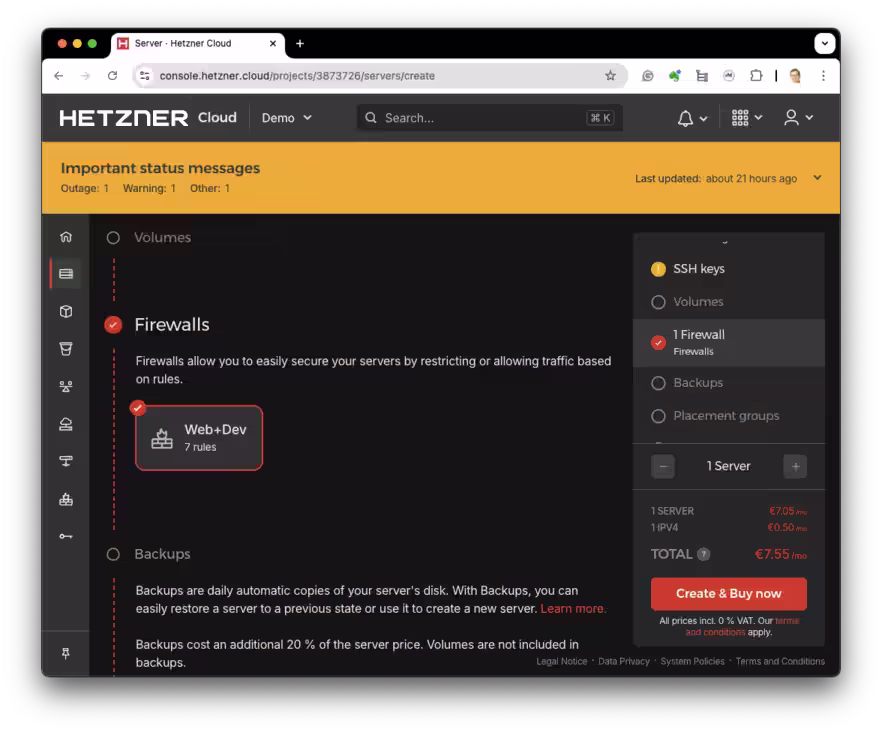
Task: Open the notifications bell icon
Action: (686, 117)
